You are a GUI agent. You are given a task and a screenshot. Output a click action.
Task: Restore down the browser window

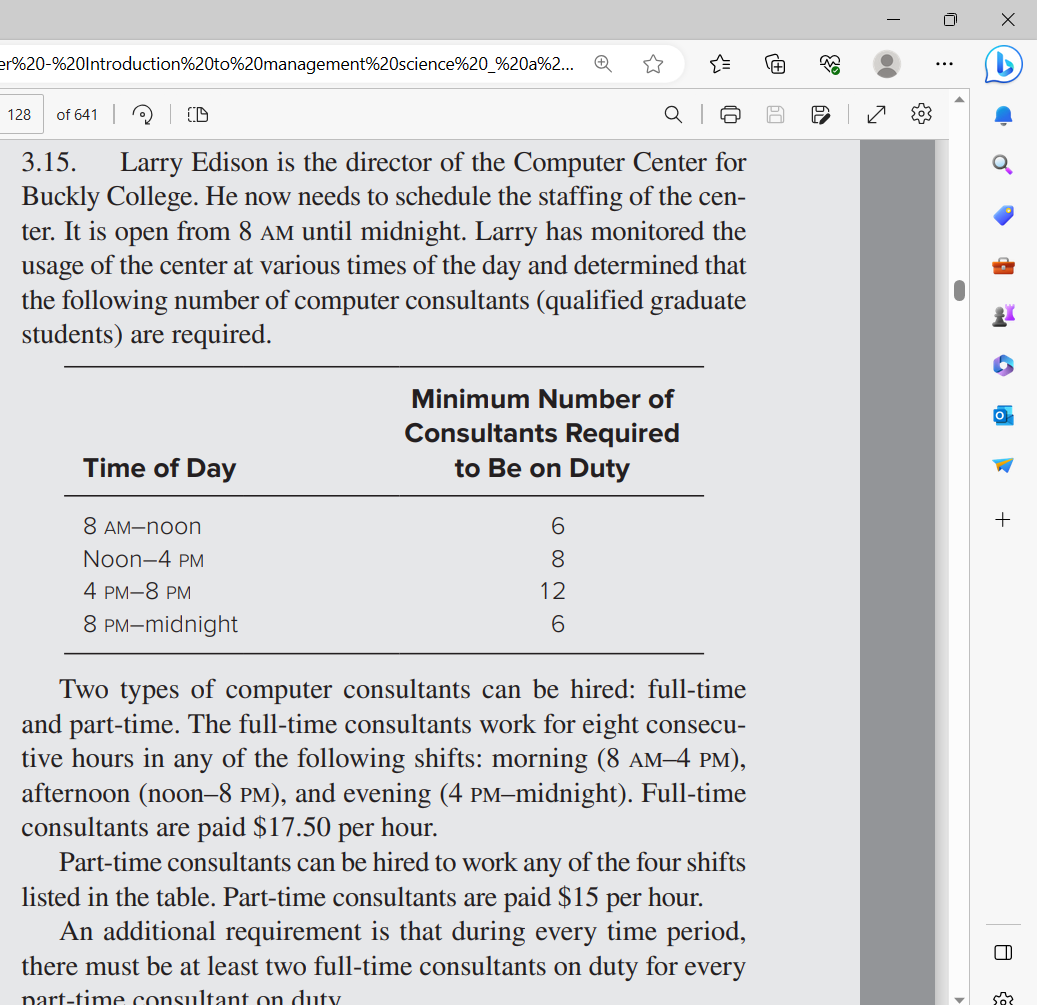[x=950, y=19]
